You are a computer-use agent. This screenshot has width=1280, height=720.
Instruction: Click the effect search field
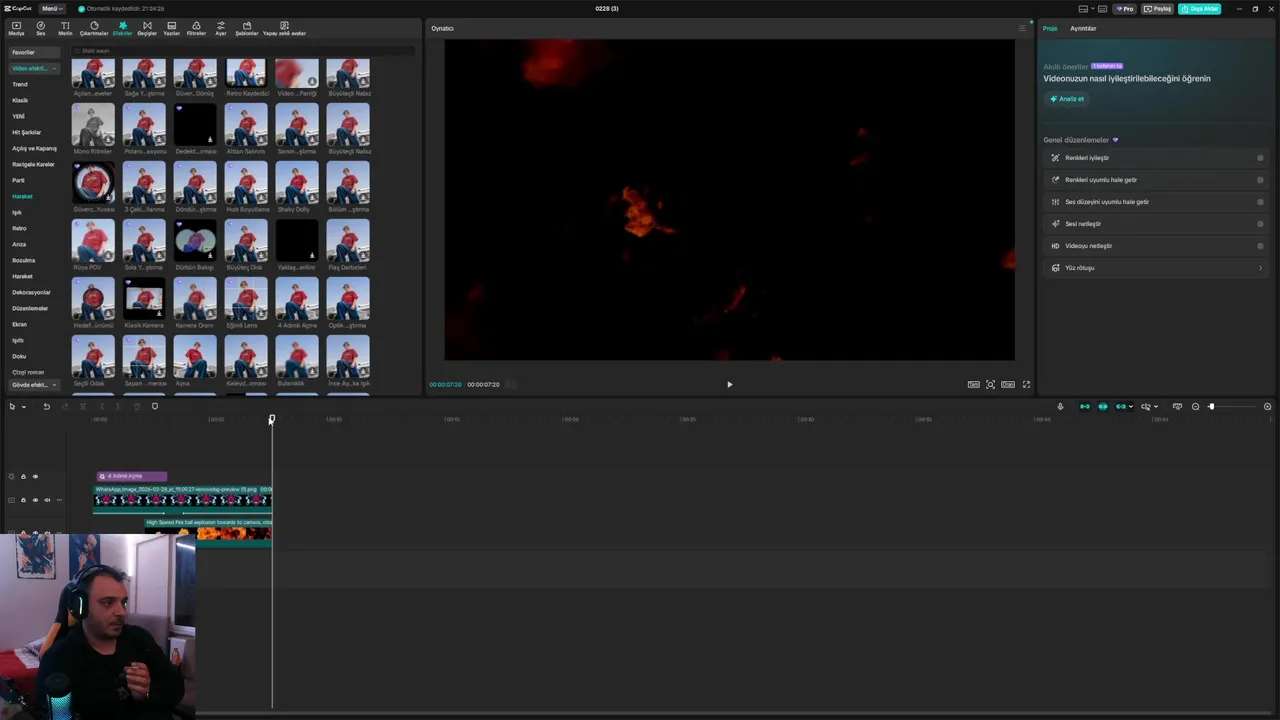point(242,51)
